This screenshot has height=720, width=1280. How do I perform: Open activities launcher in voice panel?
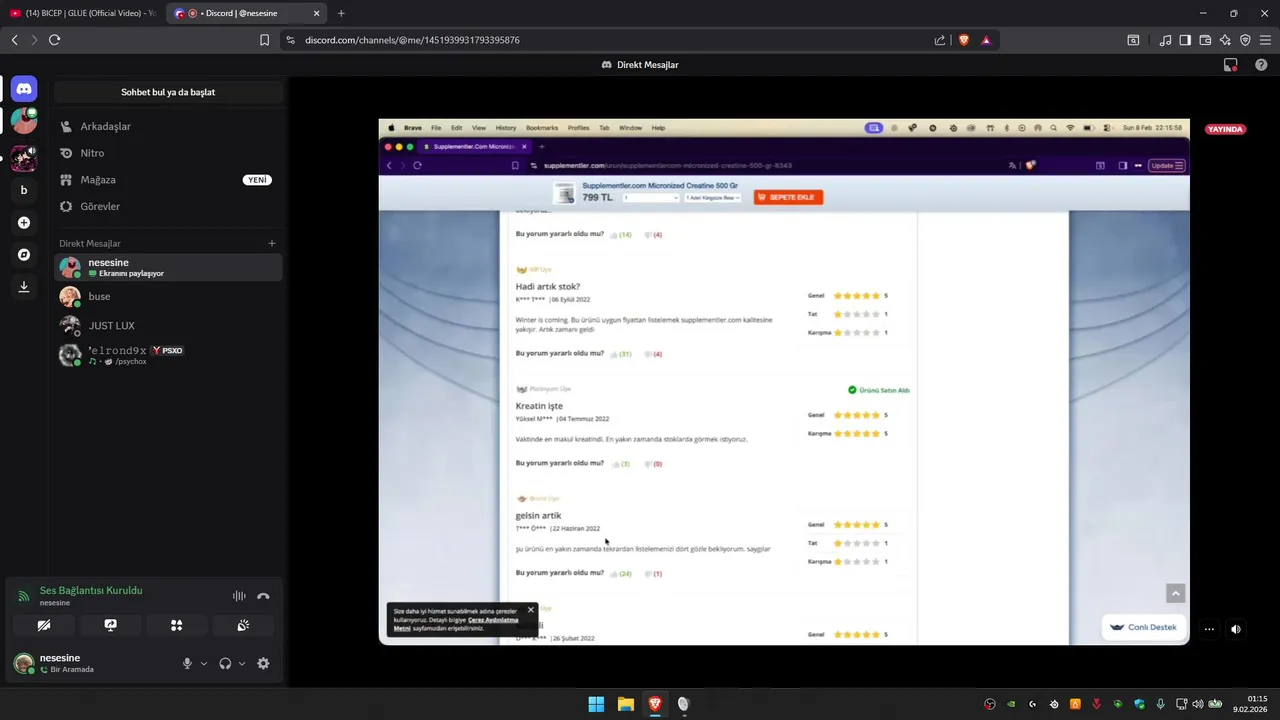tap(176, 625)
